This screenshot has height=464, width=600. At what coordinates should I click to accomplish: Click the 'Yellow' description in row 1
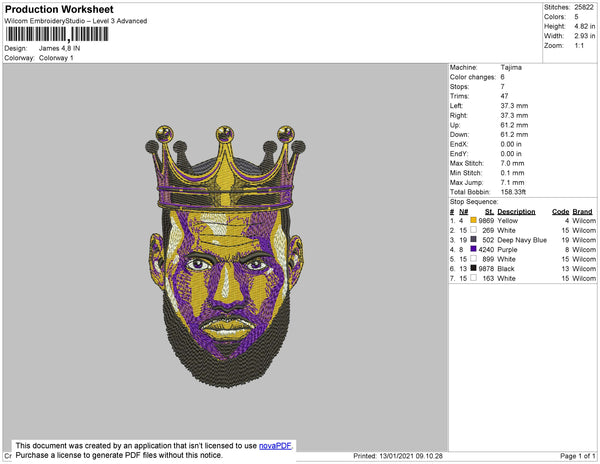click(x=507, y=221)
